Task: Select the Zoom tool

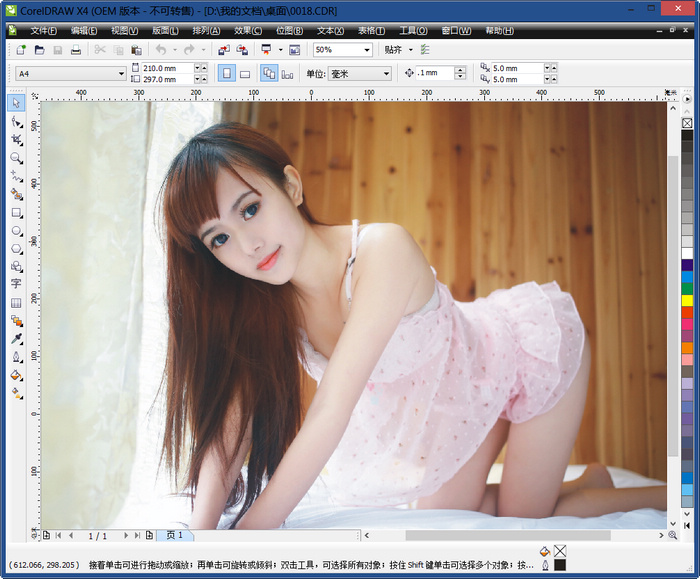Action: coord(17,158)
